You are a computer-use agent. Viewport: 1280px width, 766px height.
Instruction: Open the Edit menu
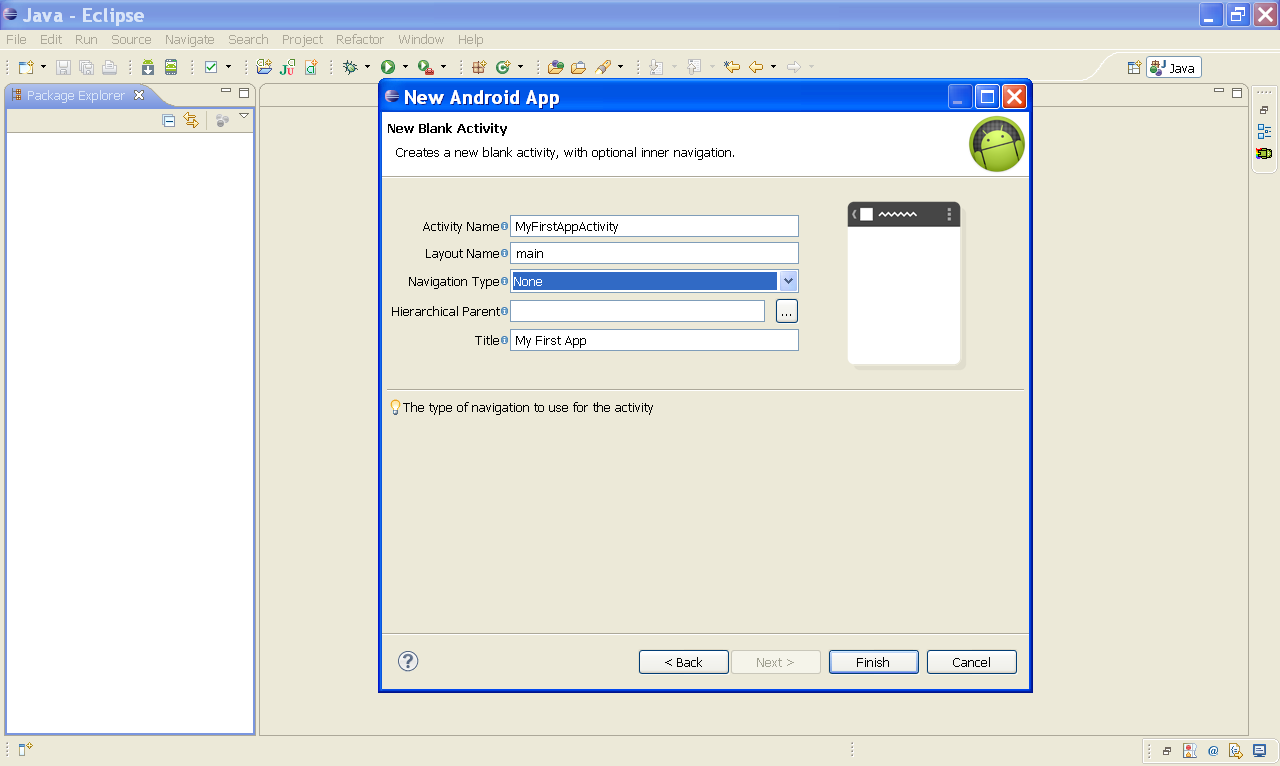pyautogui.click(x=51, y=40)
